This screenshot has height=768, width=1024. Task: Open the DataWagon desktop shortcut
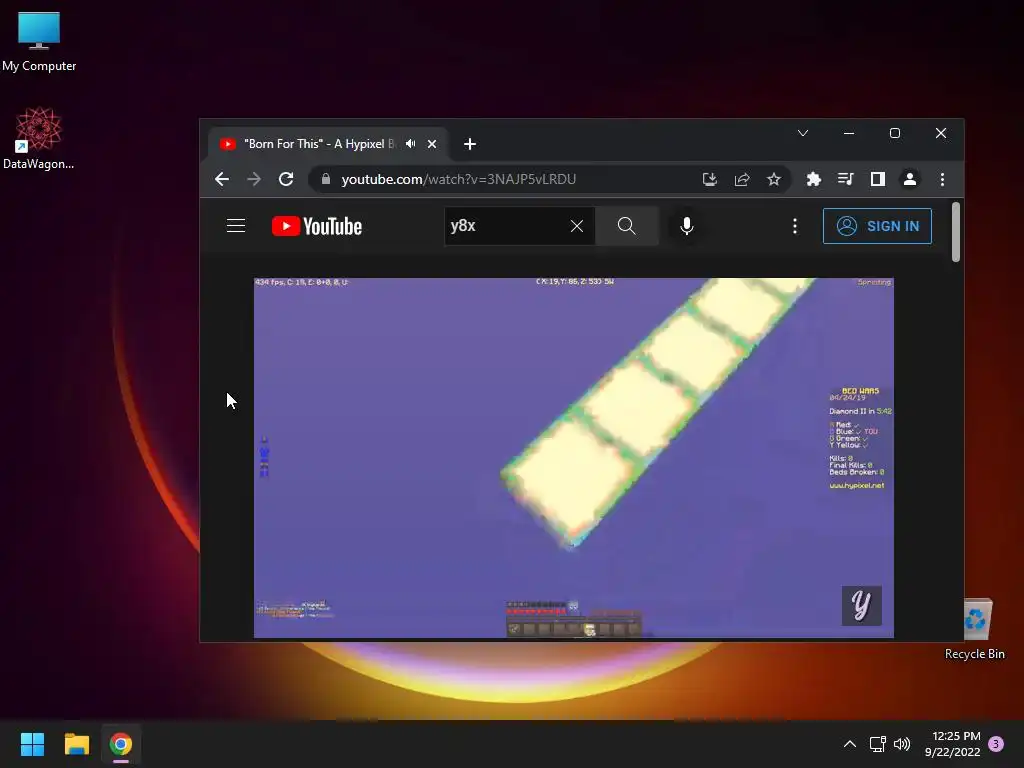click(x=39, y=138)
